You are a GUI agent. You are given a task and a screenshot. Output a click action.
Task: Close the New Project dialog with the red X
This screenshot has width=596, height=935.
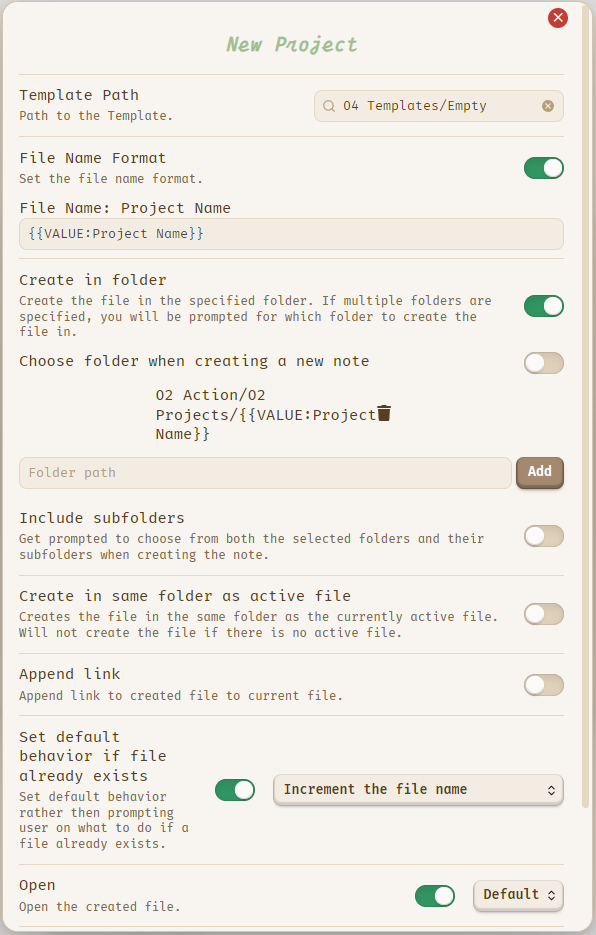click(558, 18)
